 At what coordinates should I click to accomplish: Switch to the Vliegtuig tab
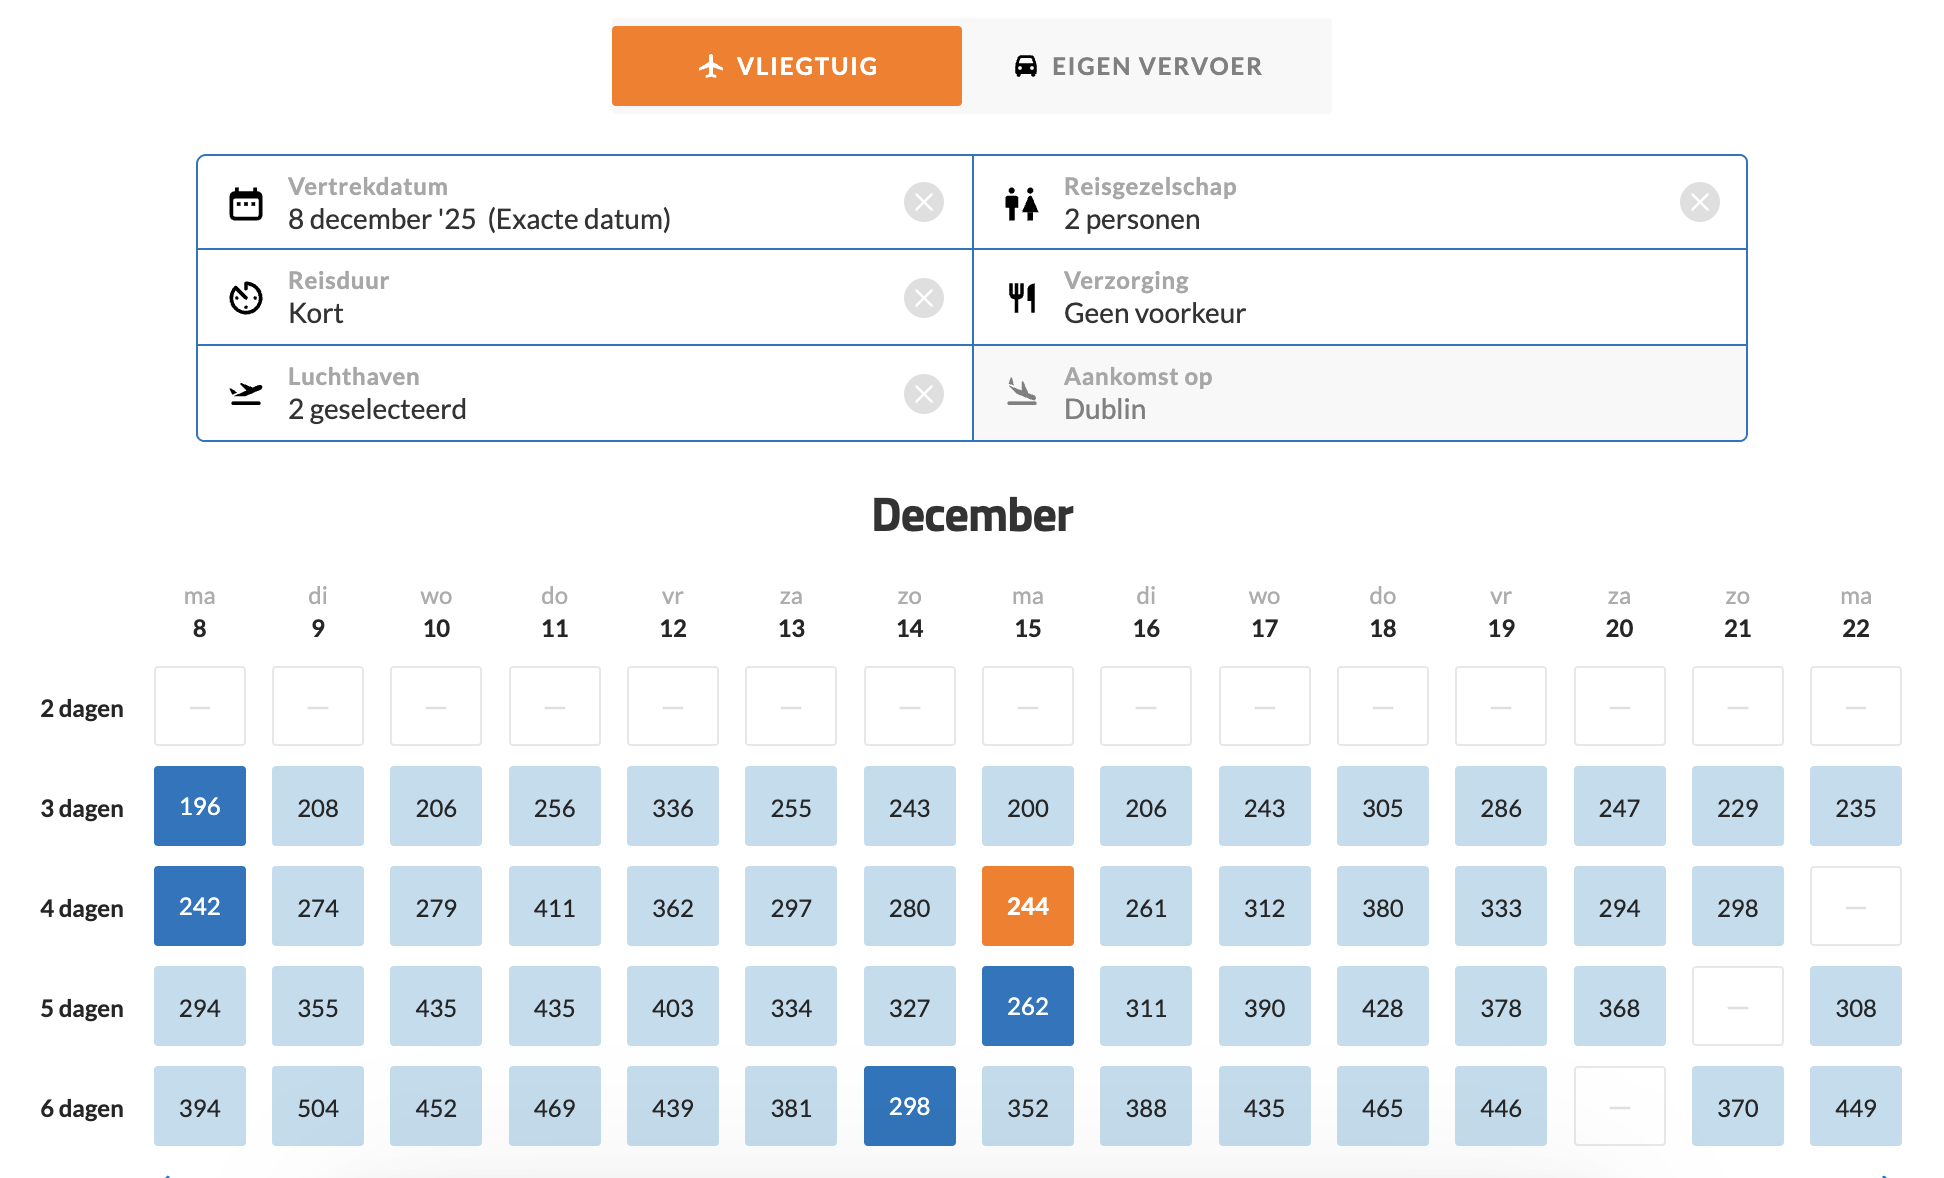pos(787,66)
